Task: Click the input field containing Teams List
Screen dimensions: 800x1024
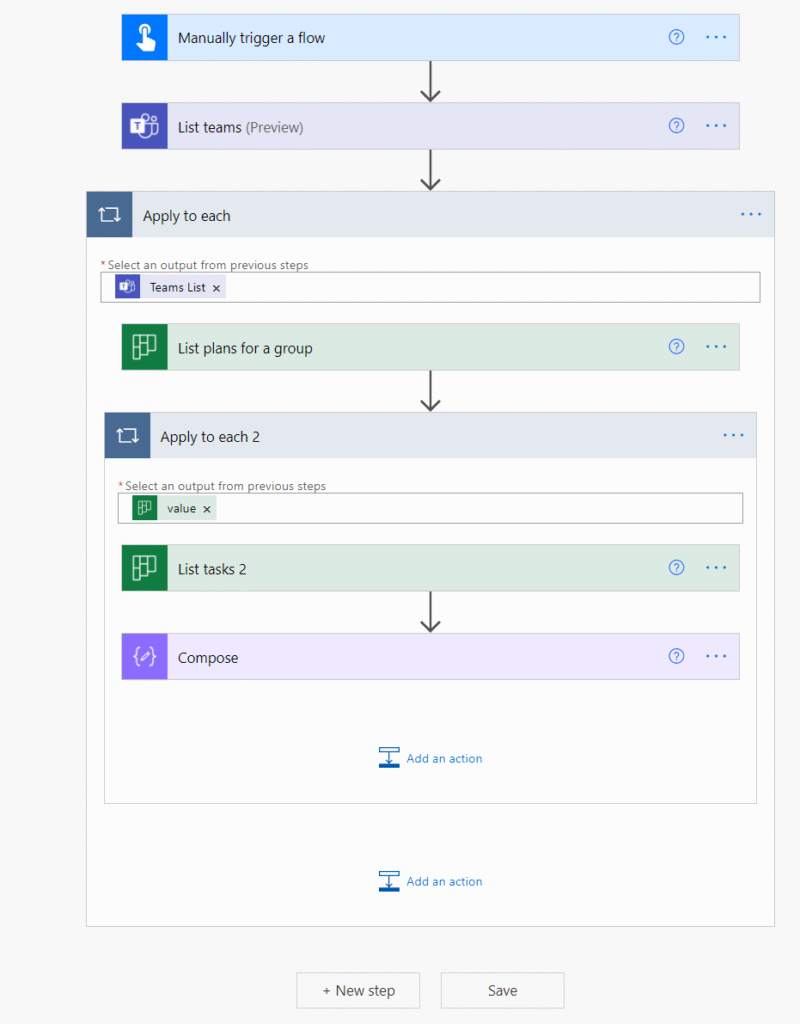Action: click(x=430, y=287)
